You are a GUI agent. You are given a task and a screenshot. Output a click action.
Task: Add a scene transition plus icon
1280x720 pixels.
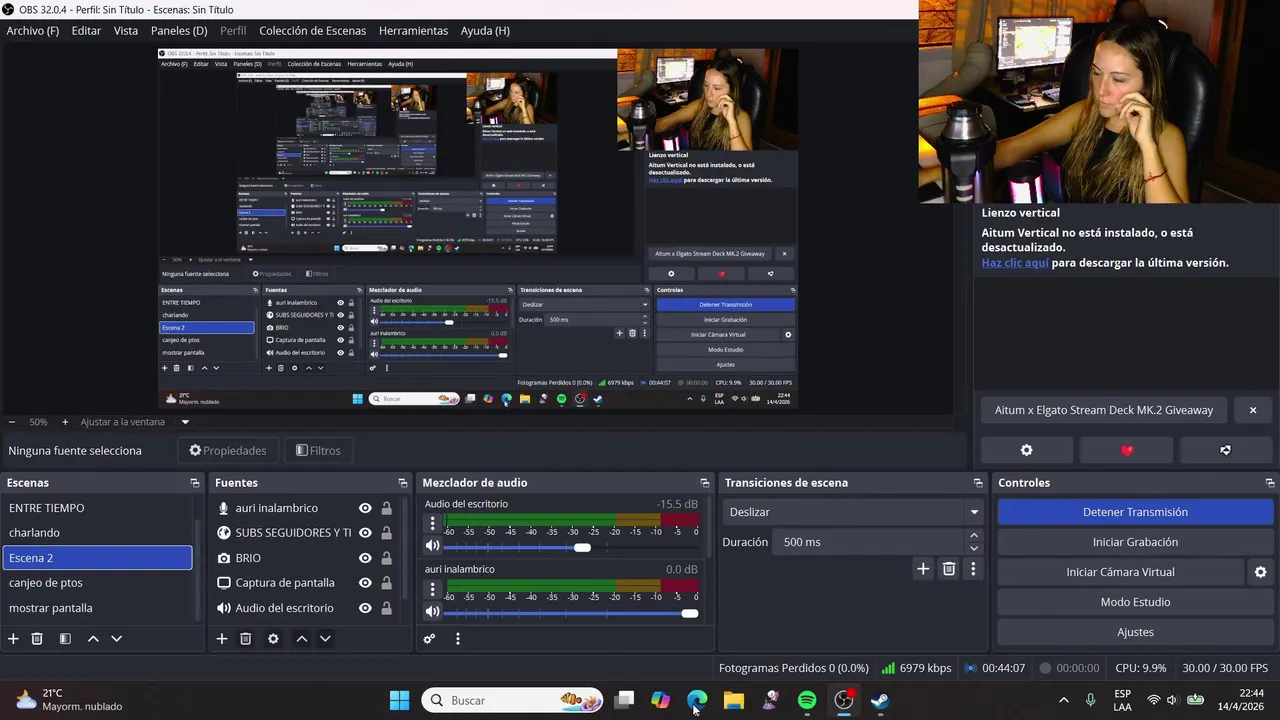click(x=923, y=569)
